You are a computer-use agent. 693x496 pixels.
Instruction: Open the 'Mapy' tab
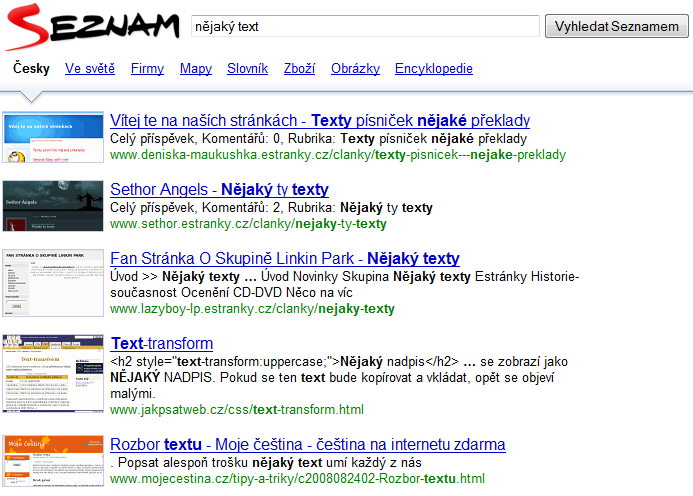196,69
